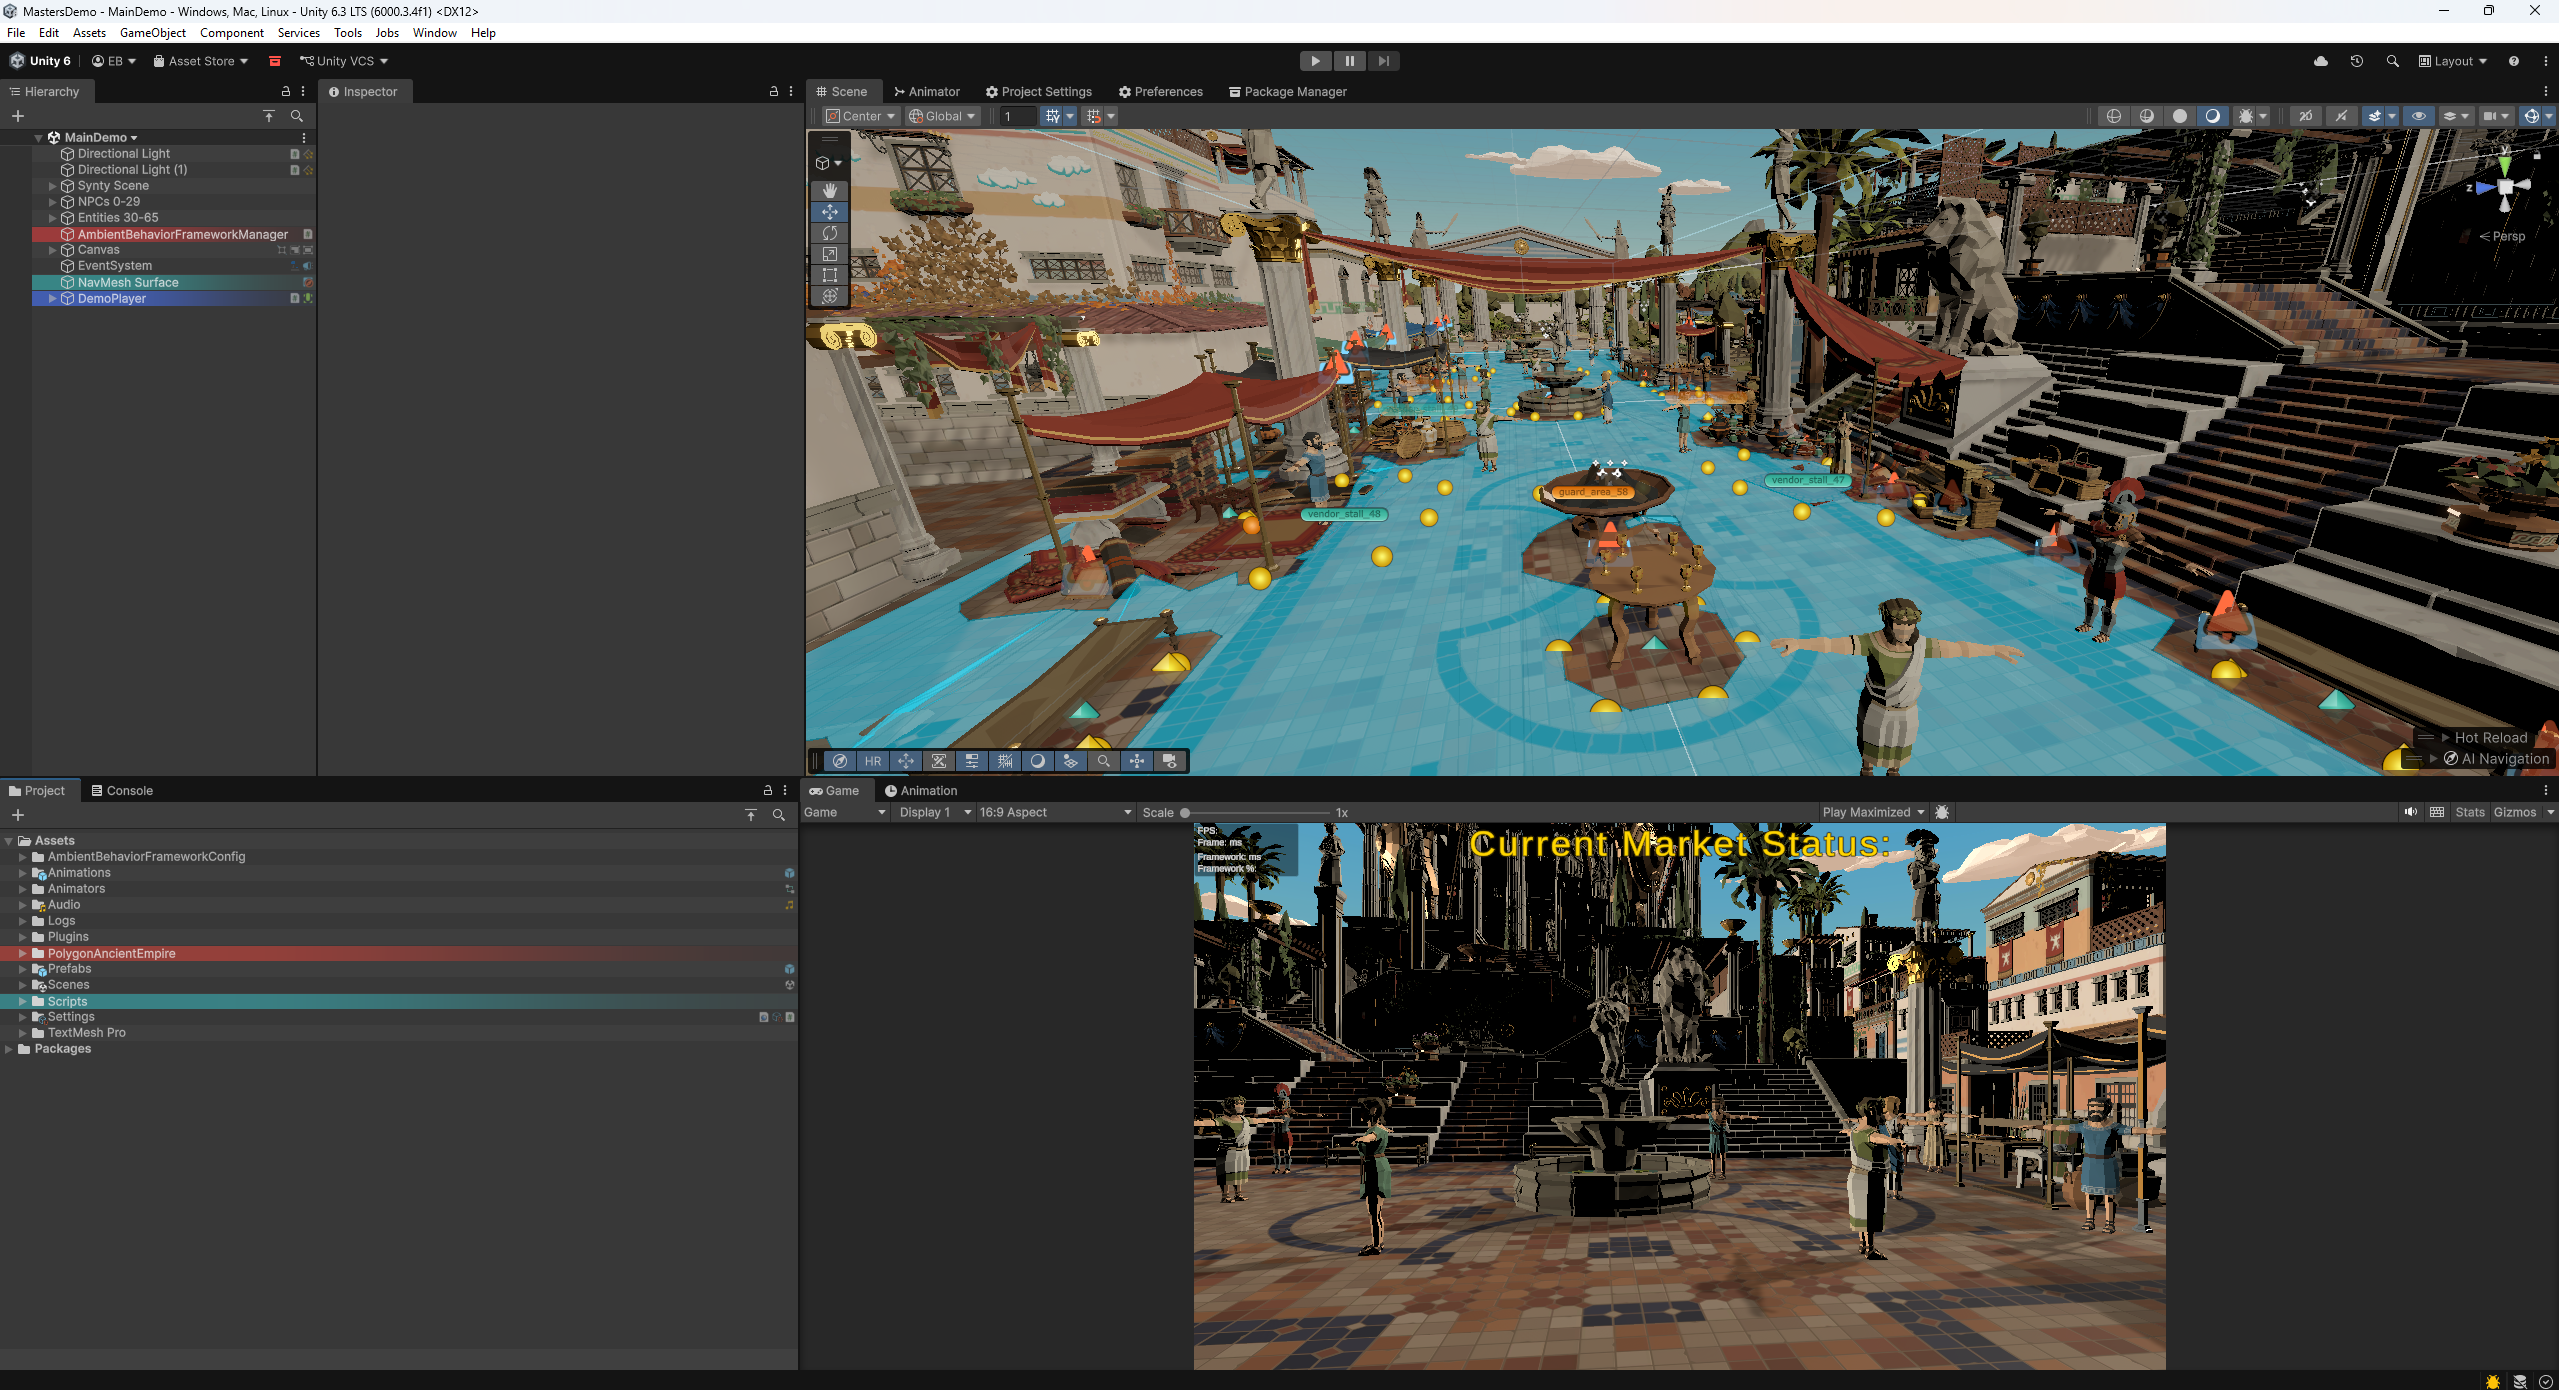Select the Scale tool in the Scene overlay

pyautogui.click(x=829, y=254)
